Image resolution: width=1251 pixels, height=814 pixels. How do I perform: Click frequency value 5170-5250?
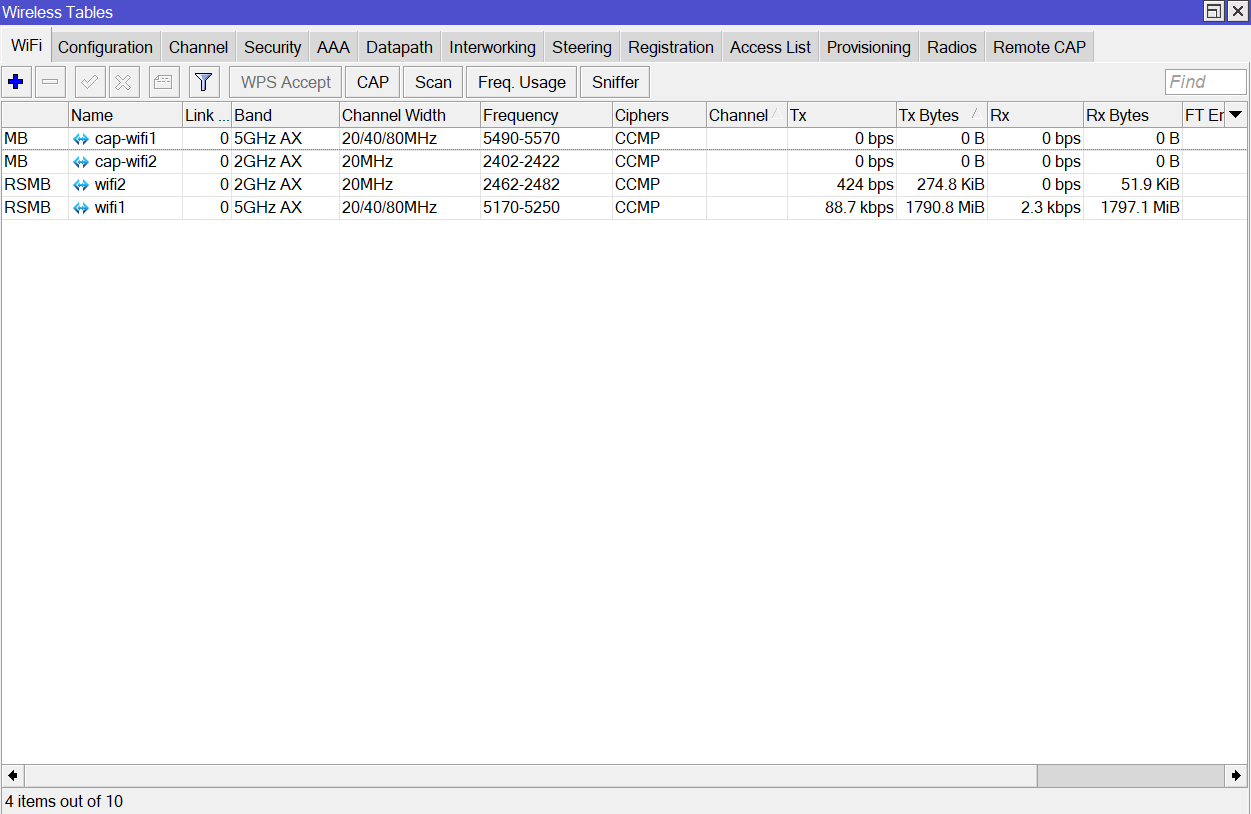click(521, 207)
